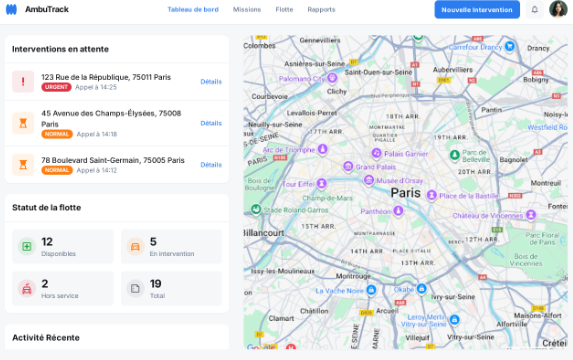
Task: Click the Place de la Bastille marker
Action: [432, 195]
